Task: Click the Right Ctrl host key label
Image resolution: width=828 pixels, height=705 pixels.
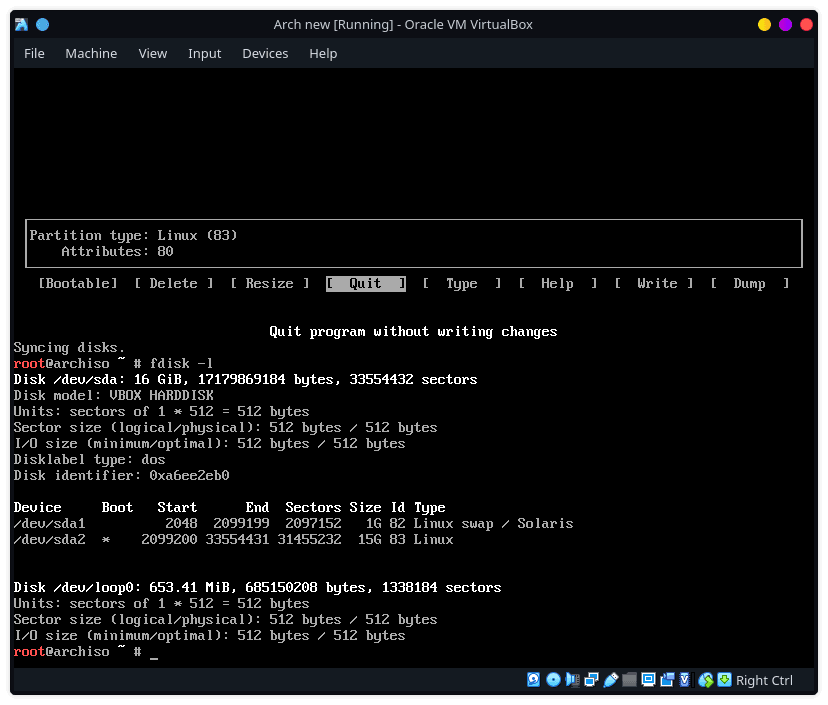Action: (x=764, y=680)
